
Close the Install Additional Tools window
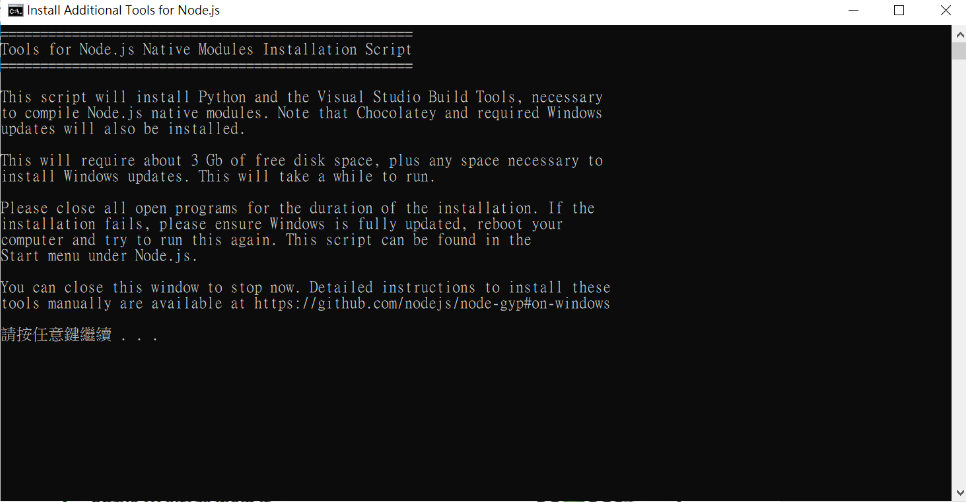pyautogui.click(x=946, y=10)
